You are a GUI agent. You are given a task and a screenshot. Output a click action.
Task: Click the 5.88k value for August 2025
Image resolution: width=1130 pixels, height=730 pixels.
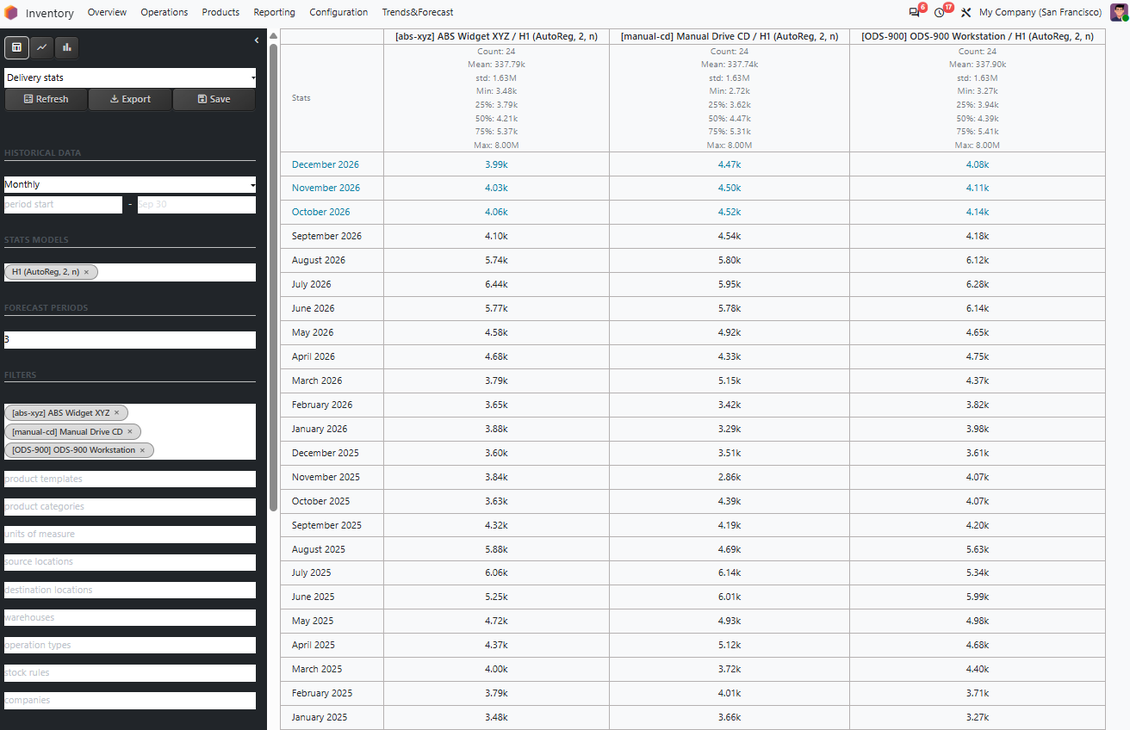click(x=497, y=549)
